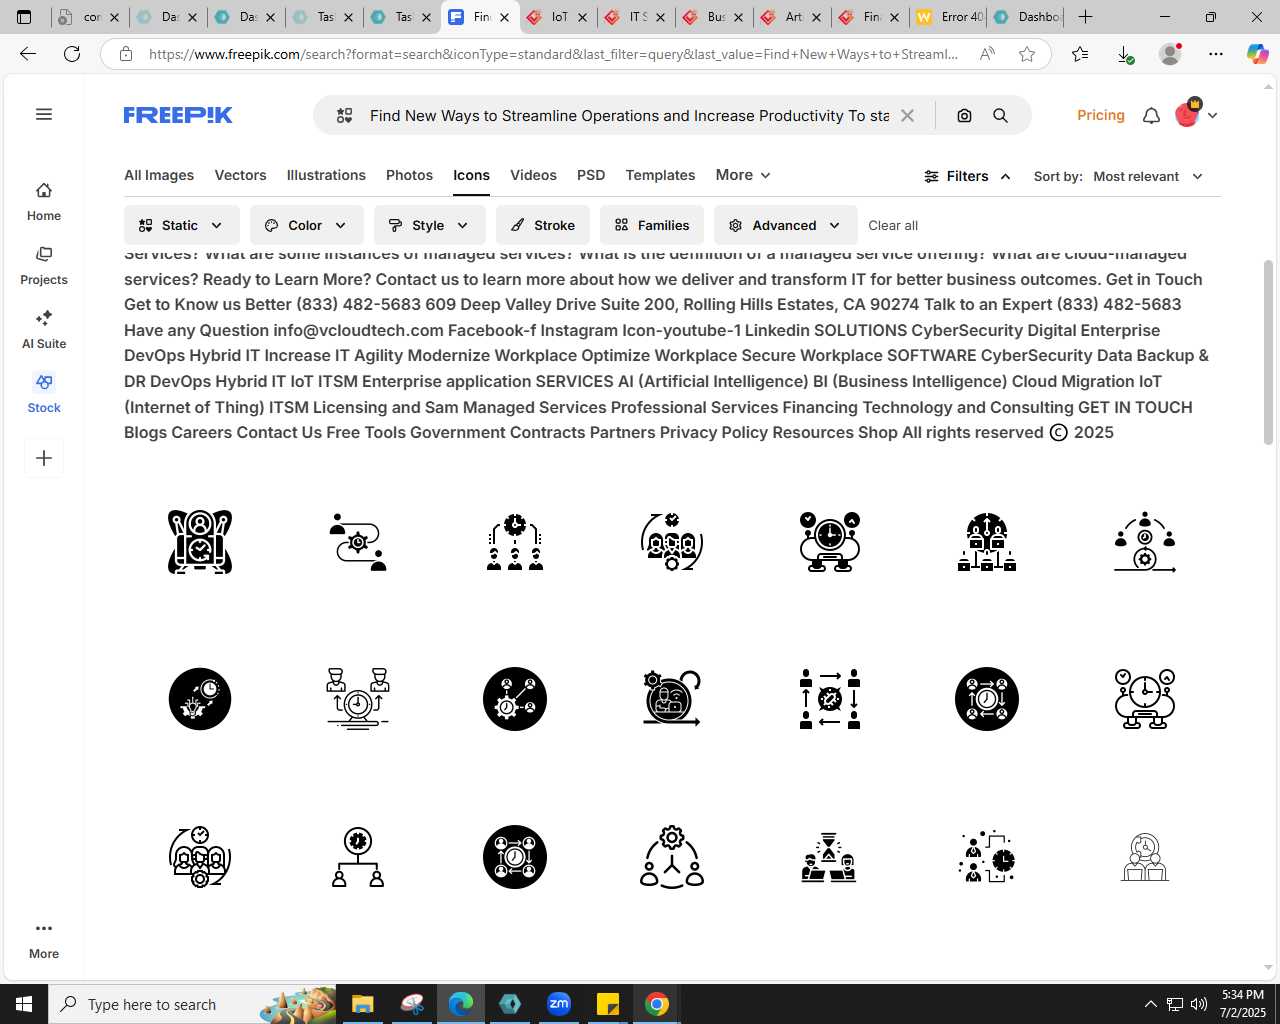Switch to PSD tab
The height and width of the screenshot is (1024, 1280).
pyautogui.click(x=591, y=175)
